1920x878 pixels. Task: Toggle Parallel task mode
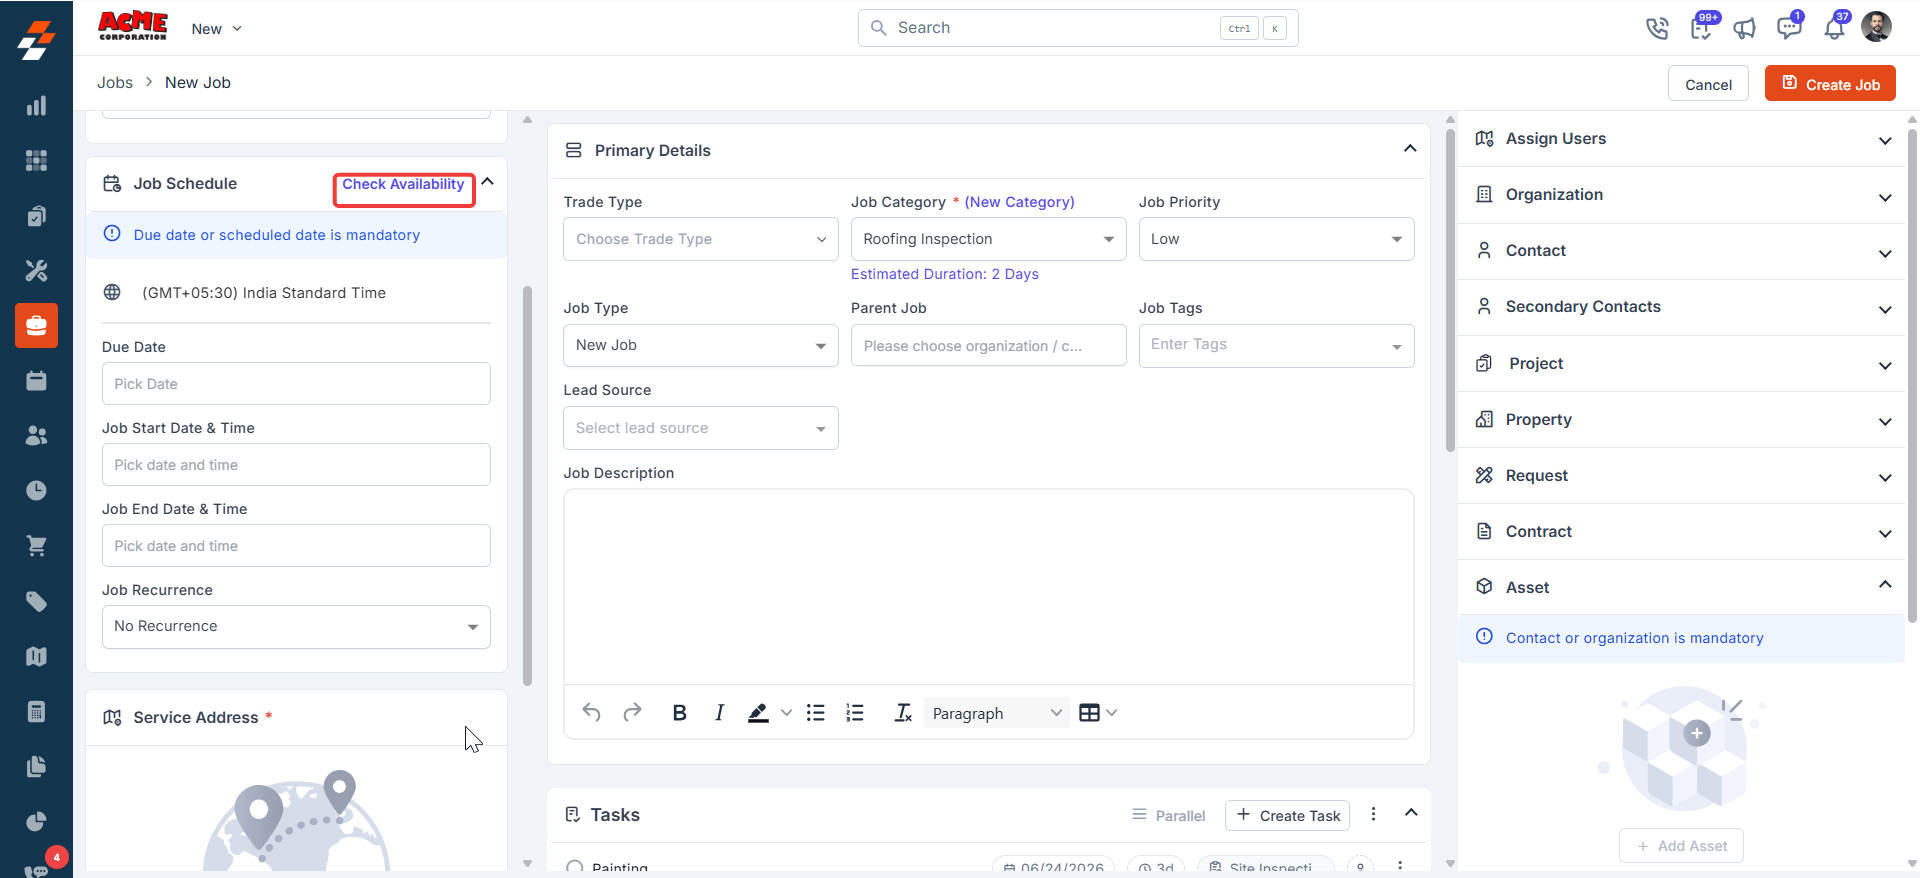point(1168,816)
